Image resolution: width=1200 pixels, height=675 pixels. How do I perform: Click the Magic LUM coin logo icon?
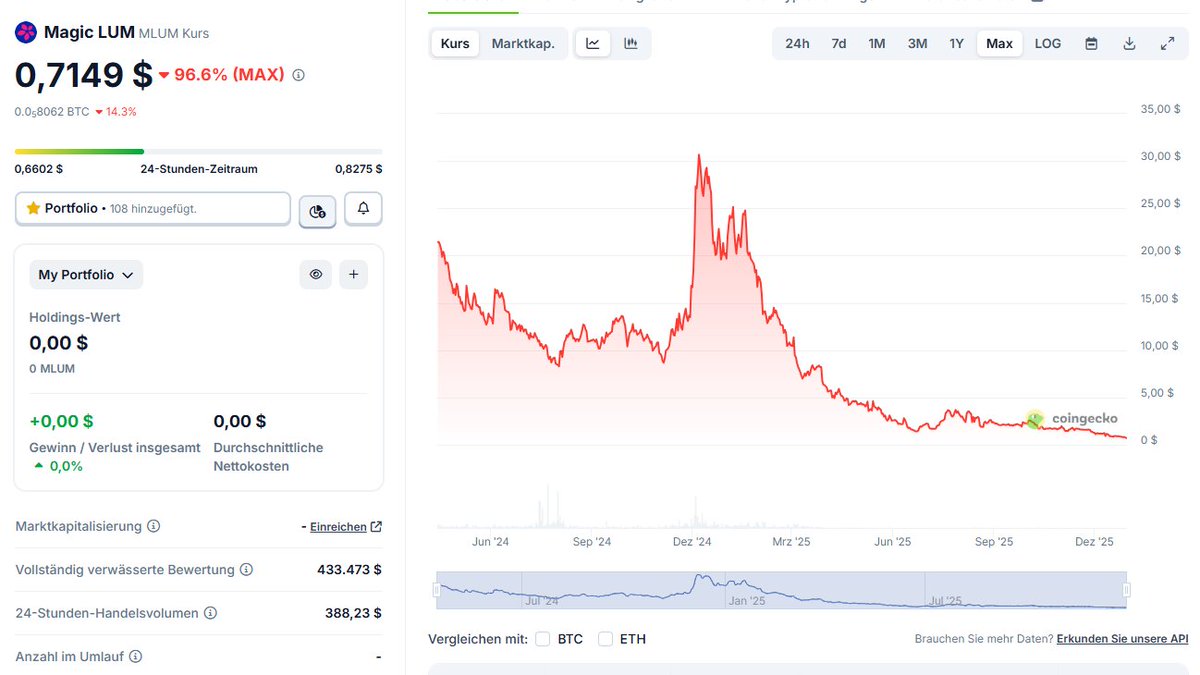25,33
